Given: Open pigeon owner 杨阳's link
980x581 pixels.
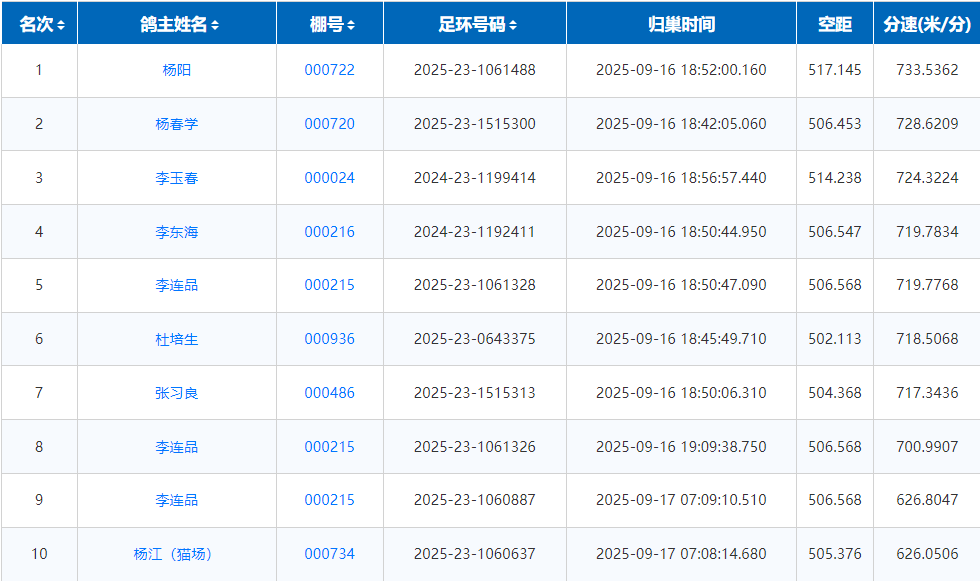Looking at the screenshot, I should [x=177, y=70].
